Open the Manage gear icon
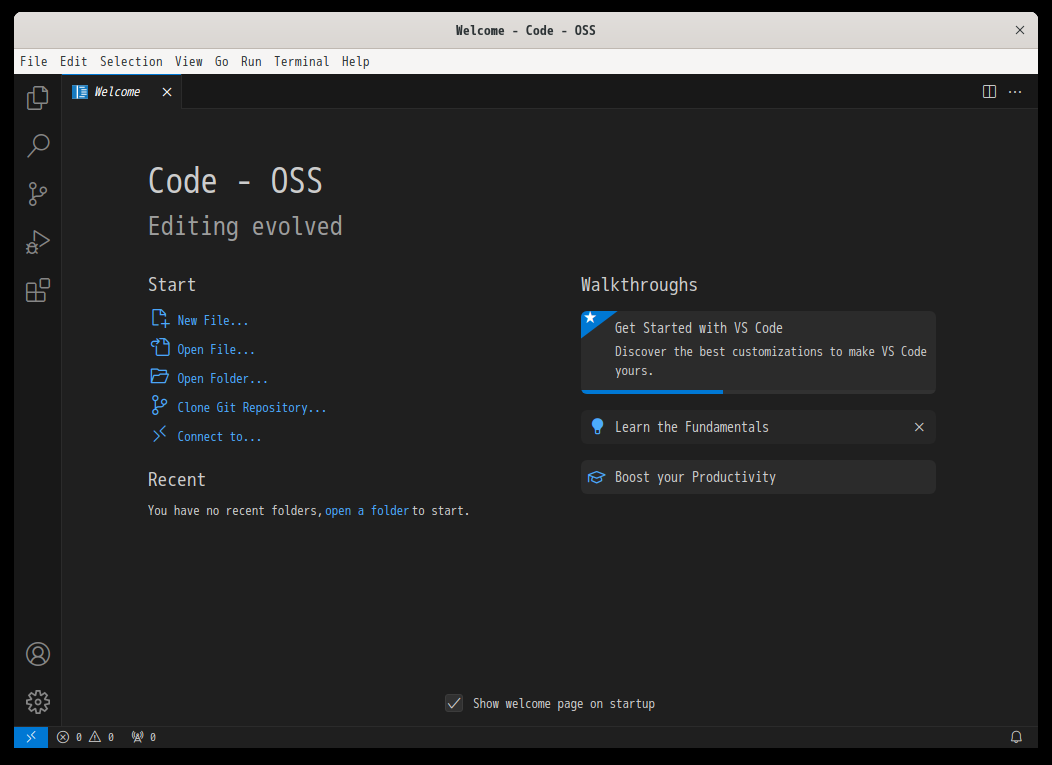The width and height of the screenshot is (1052, 765). pyautogui.click(x=38, y=702)
